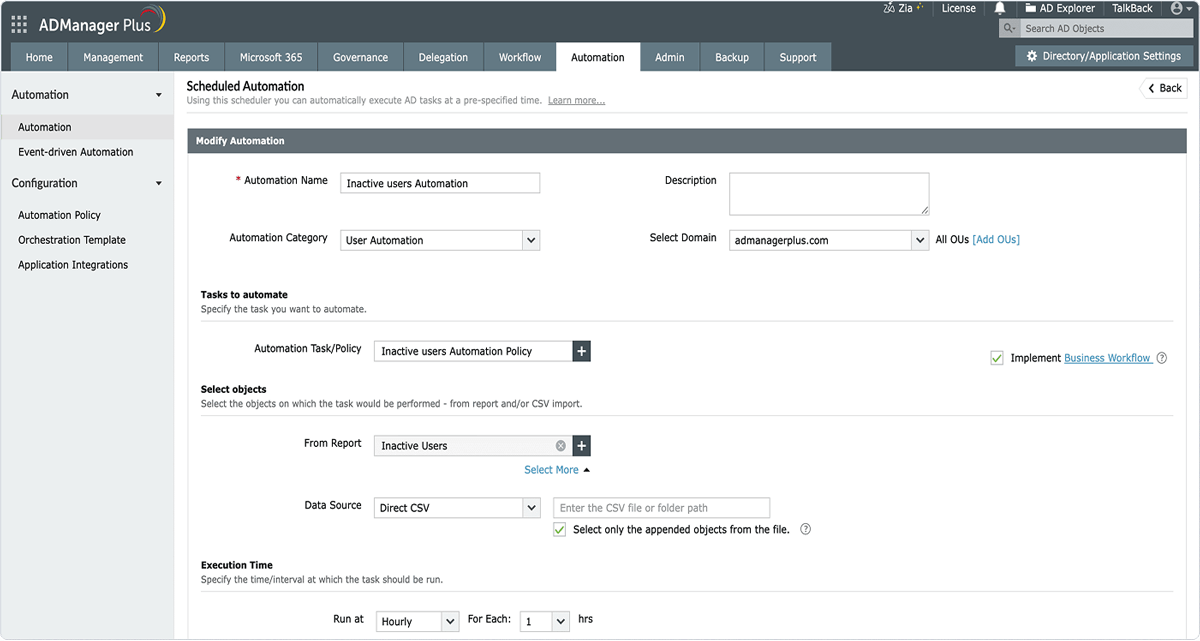The width and height of the screenshot is (1200, 641).
Task: Switch to the Governance tab
Action: click(360, 57)
